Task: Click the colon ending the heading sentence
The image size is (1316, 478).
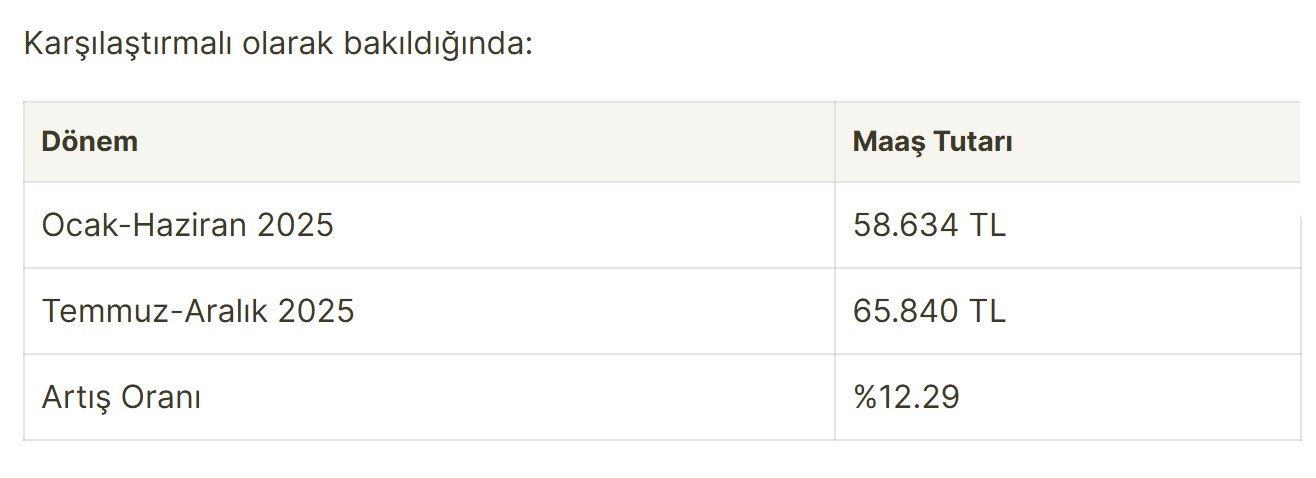Action: point(528,46)
